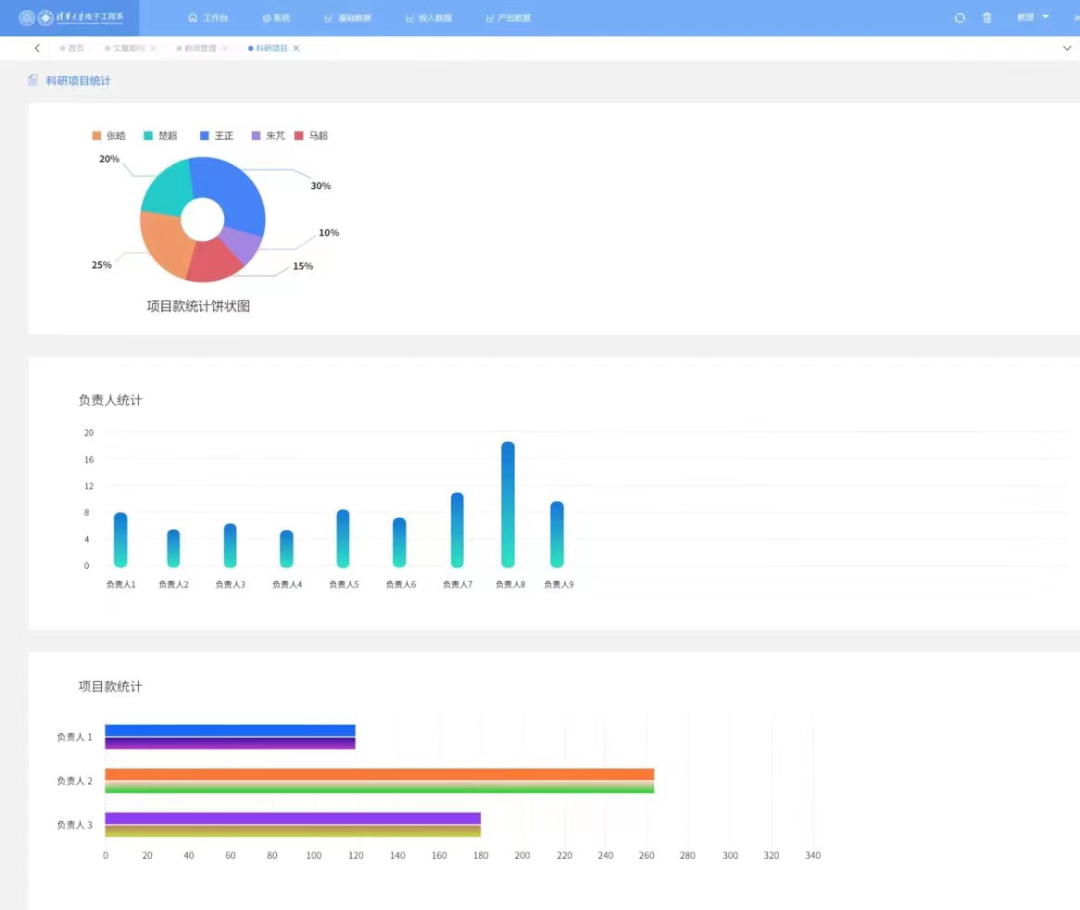This screenshot has width=1080, height=910.
Task: Click the bar above 负责人3
Action: click(x=230, y=546)
